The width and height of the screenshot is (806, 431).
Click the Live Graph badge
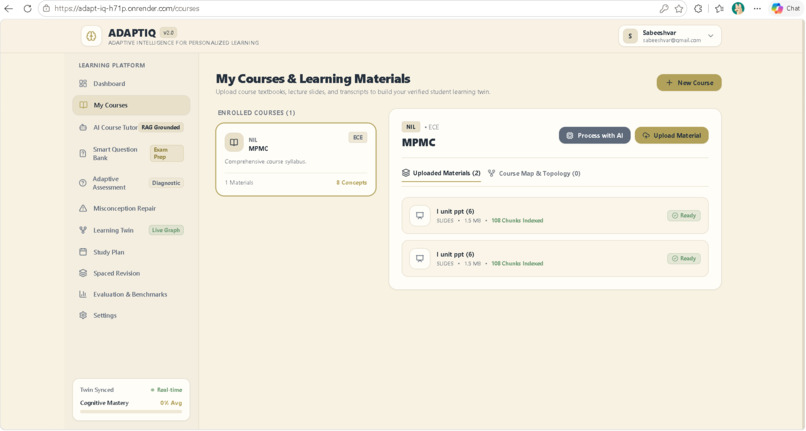[166, 230]
